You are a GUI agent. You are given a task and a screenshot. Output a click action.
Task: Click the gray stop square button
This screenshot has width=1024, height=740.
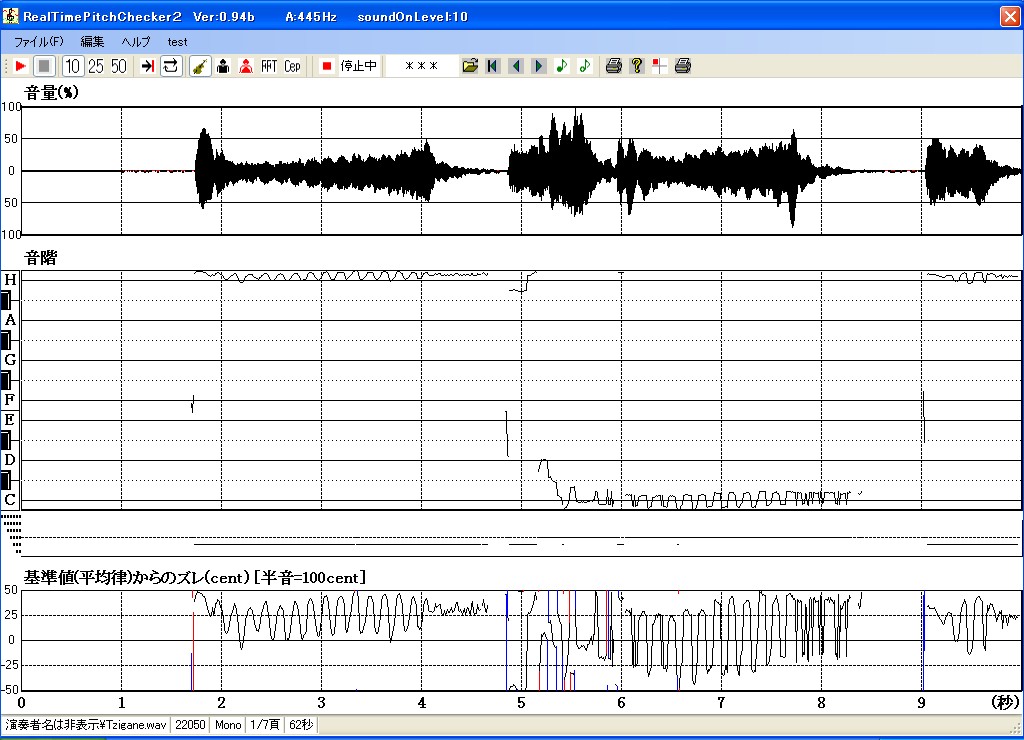coord(44,66)
